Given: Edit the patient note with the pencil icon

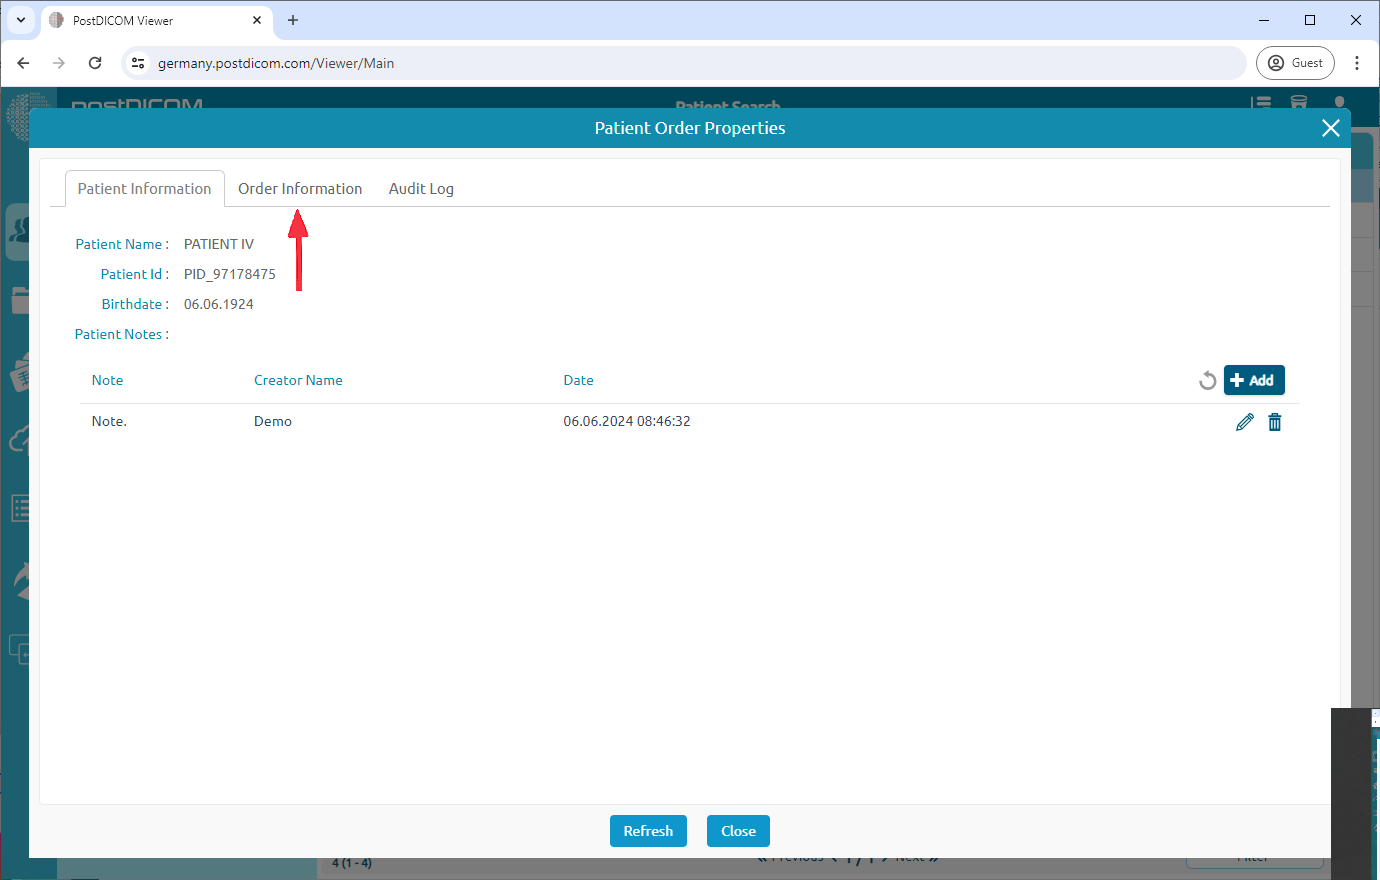Looking at the screenshot, I should pos(1244,421).
